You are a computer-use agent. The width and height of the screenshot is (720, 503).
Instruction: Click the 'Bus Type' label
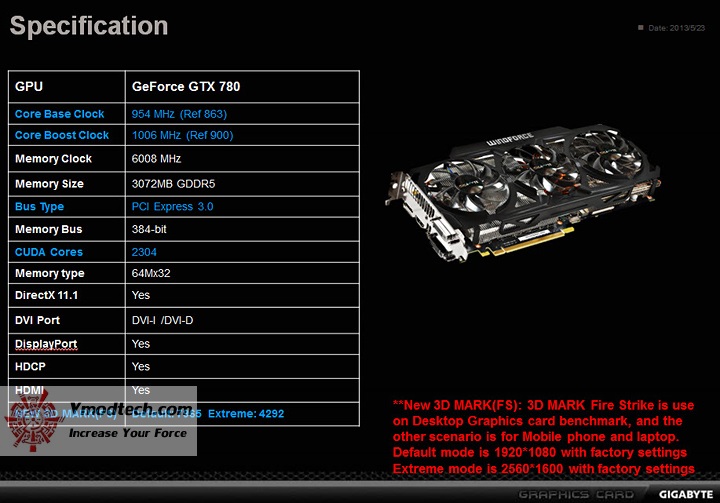(39, 207)
